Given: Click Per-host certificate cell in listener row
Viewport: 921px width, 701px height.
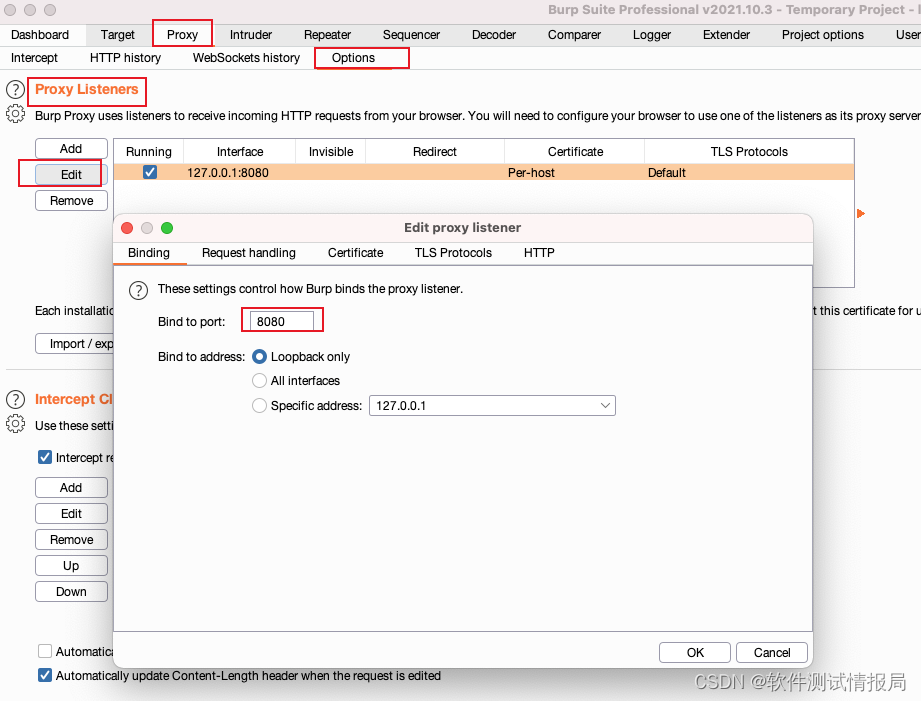Looking at the screenshot, I should point(575,172).
